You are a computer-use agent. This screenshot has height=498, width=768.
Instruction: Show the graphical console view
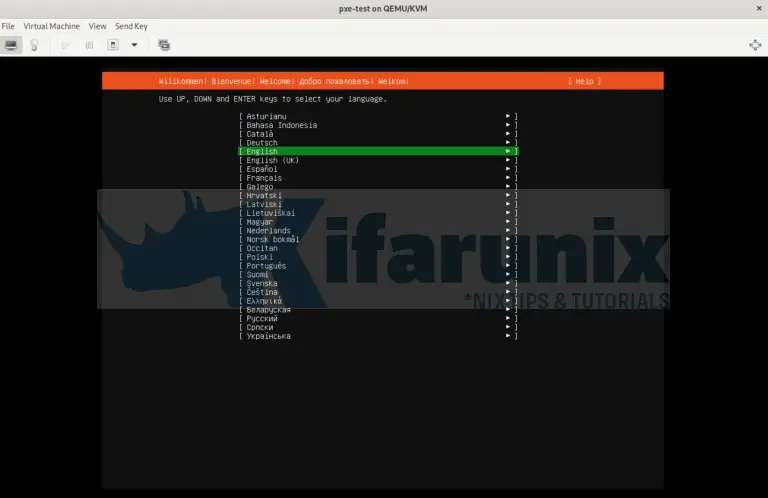coord(11,45)
